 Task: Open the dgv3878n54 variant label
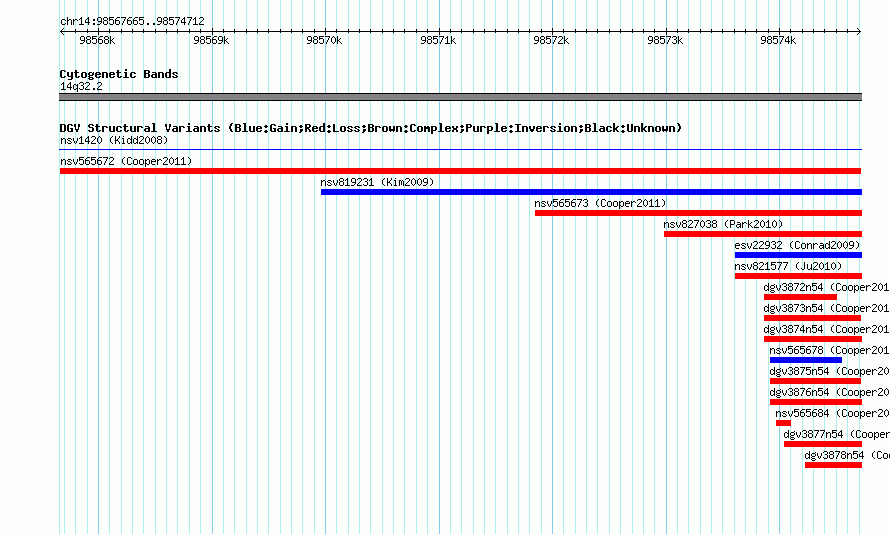[x=847, y=455]
